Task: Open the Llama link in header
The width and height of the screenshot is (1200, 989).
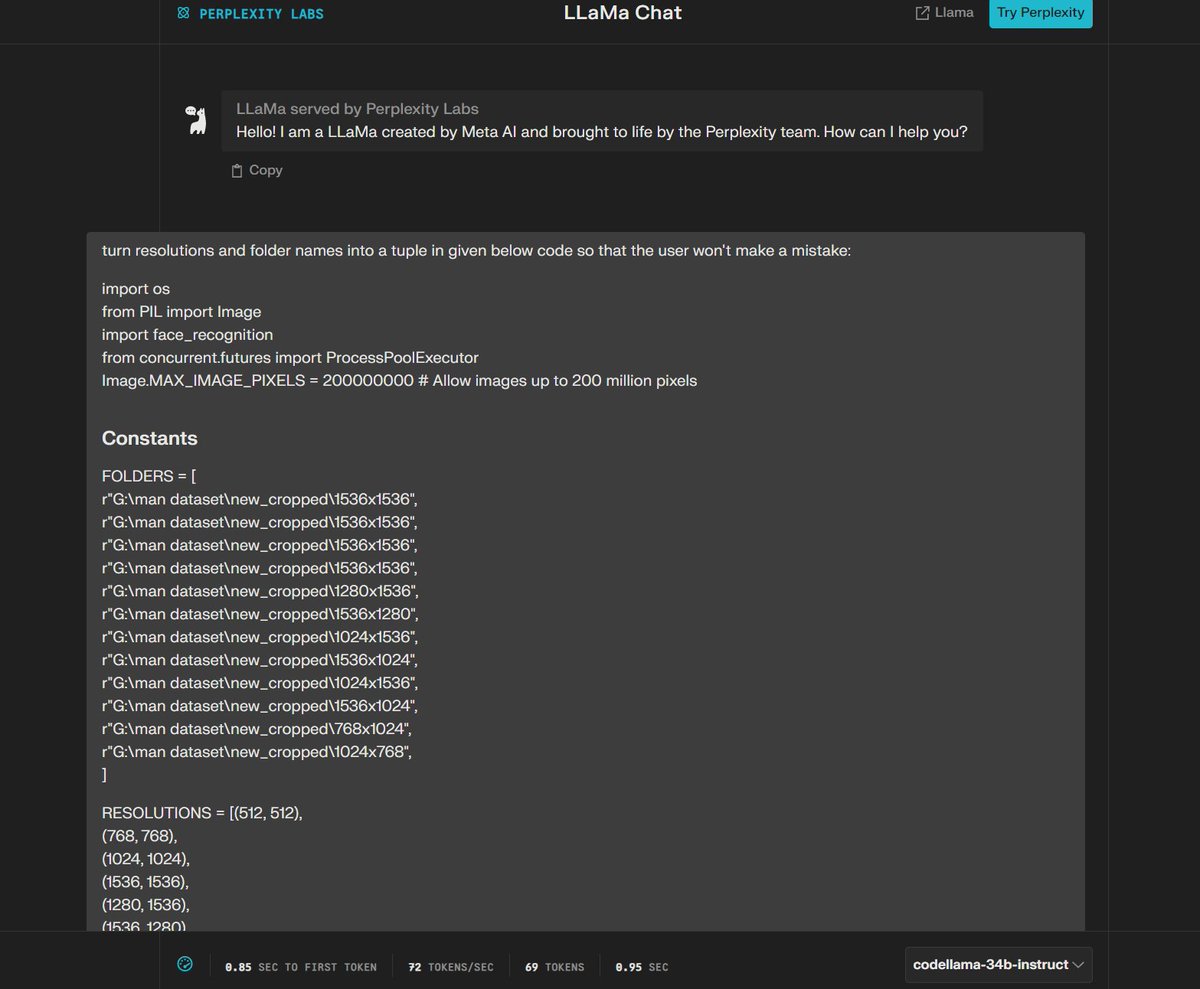Action: pyautogui.click(x=953, y=14)
